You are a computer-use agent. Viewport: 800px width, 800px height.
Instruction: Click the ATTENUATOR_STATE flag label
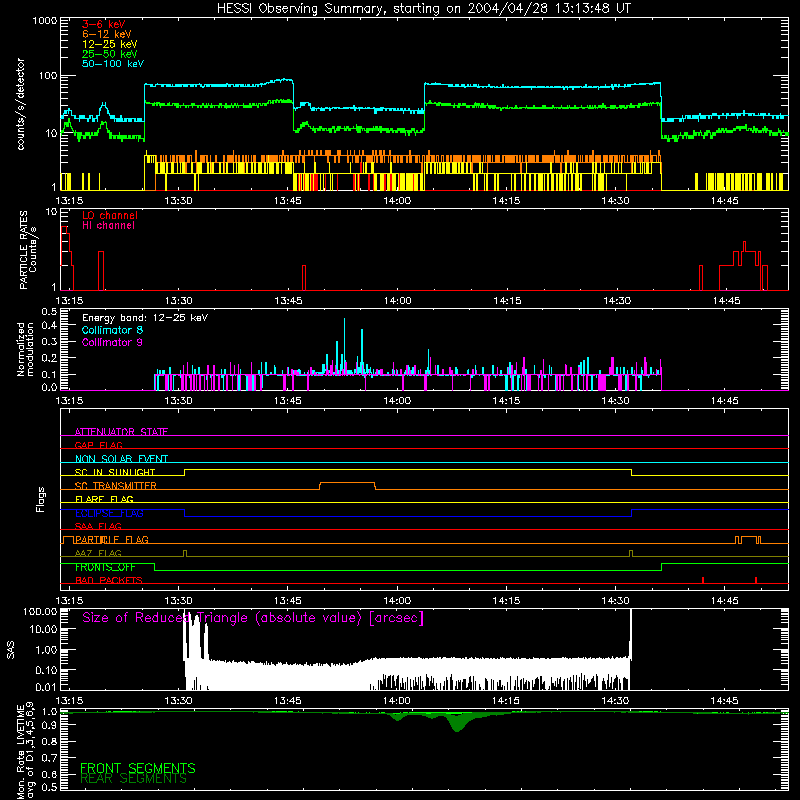pos(121,432)
